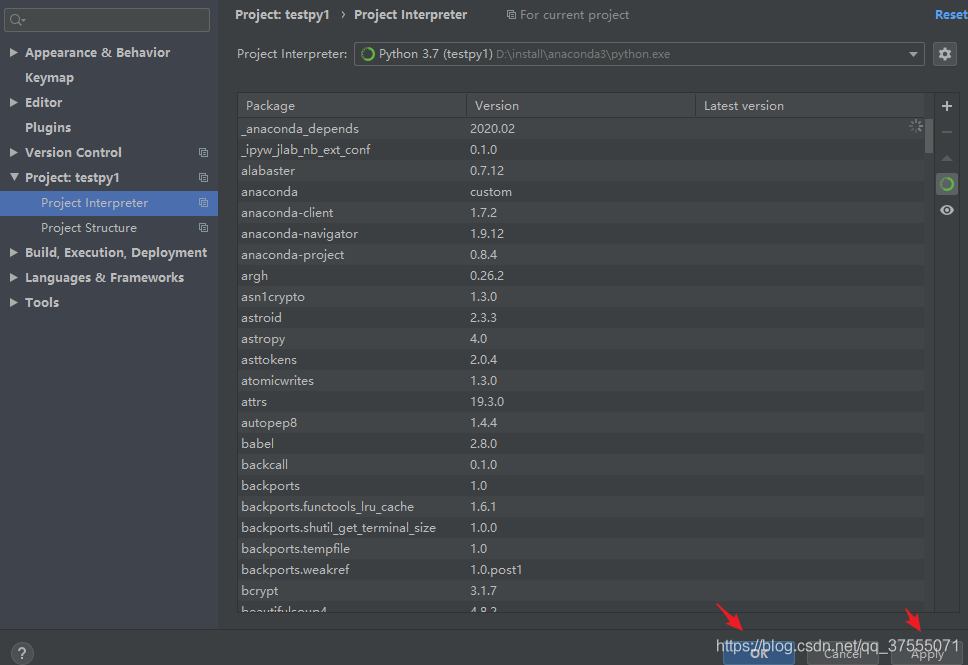Viewport: 968px width, 665px height.
Task: Add a package with the plus icon
Action: (x=946, y=106)
